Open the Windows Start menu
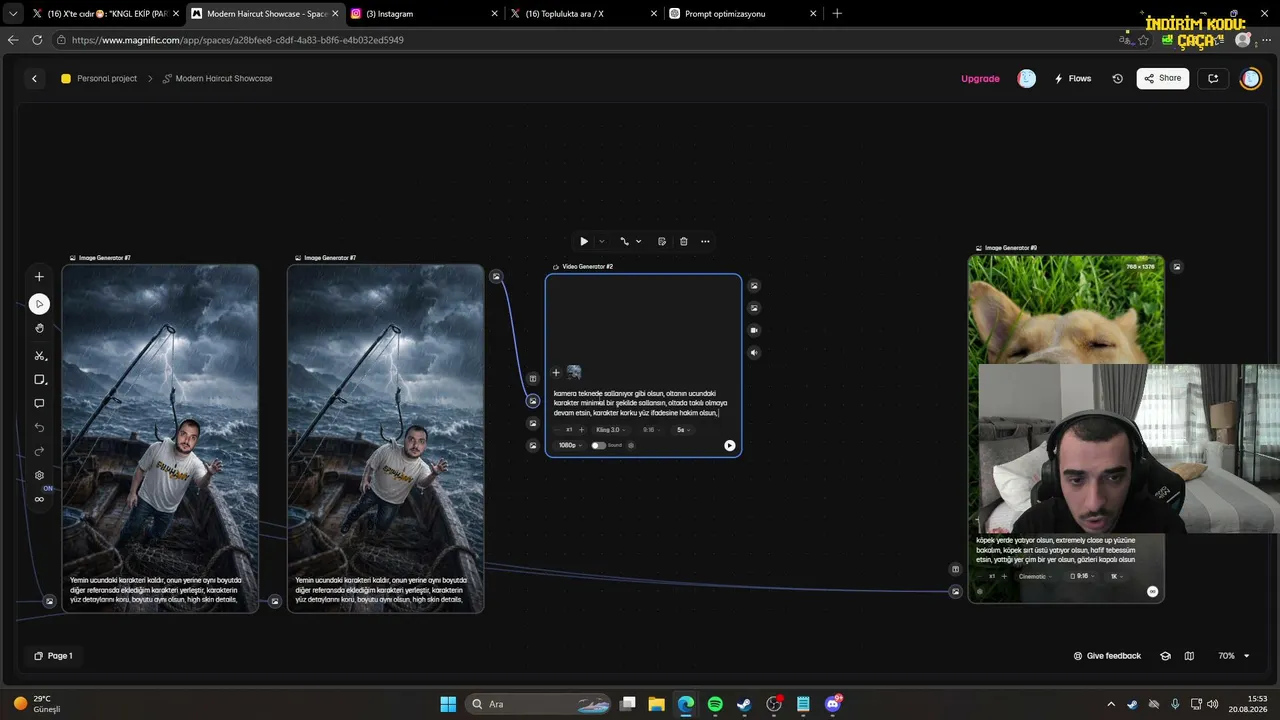The image size is (1280, 720). tap(448, 704)
